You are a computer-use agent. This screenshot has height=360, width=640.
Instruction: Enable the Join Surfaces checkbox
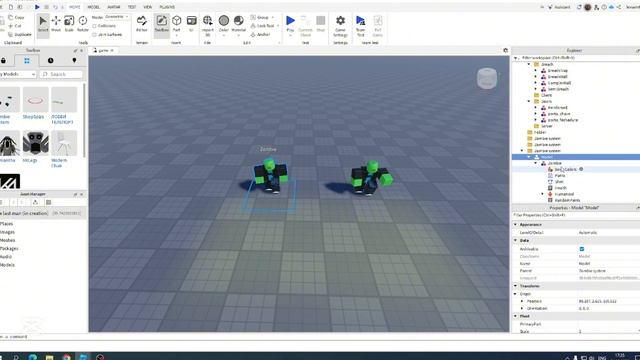coord(95,35)
